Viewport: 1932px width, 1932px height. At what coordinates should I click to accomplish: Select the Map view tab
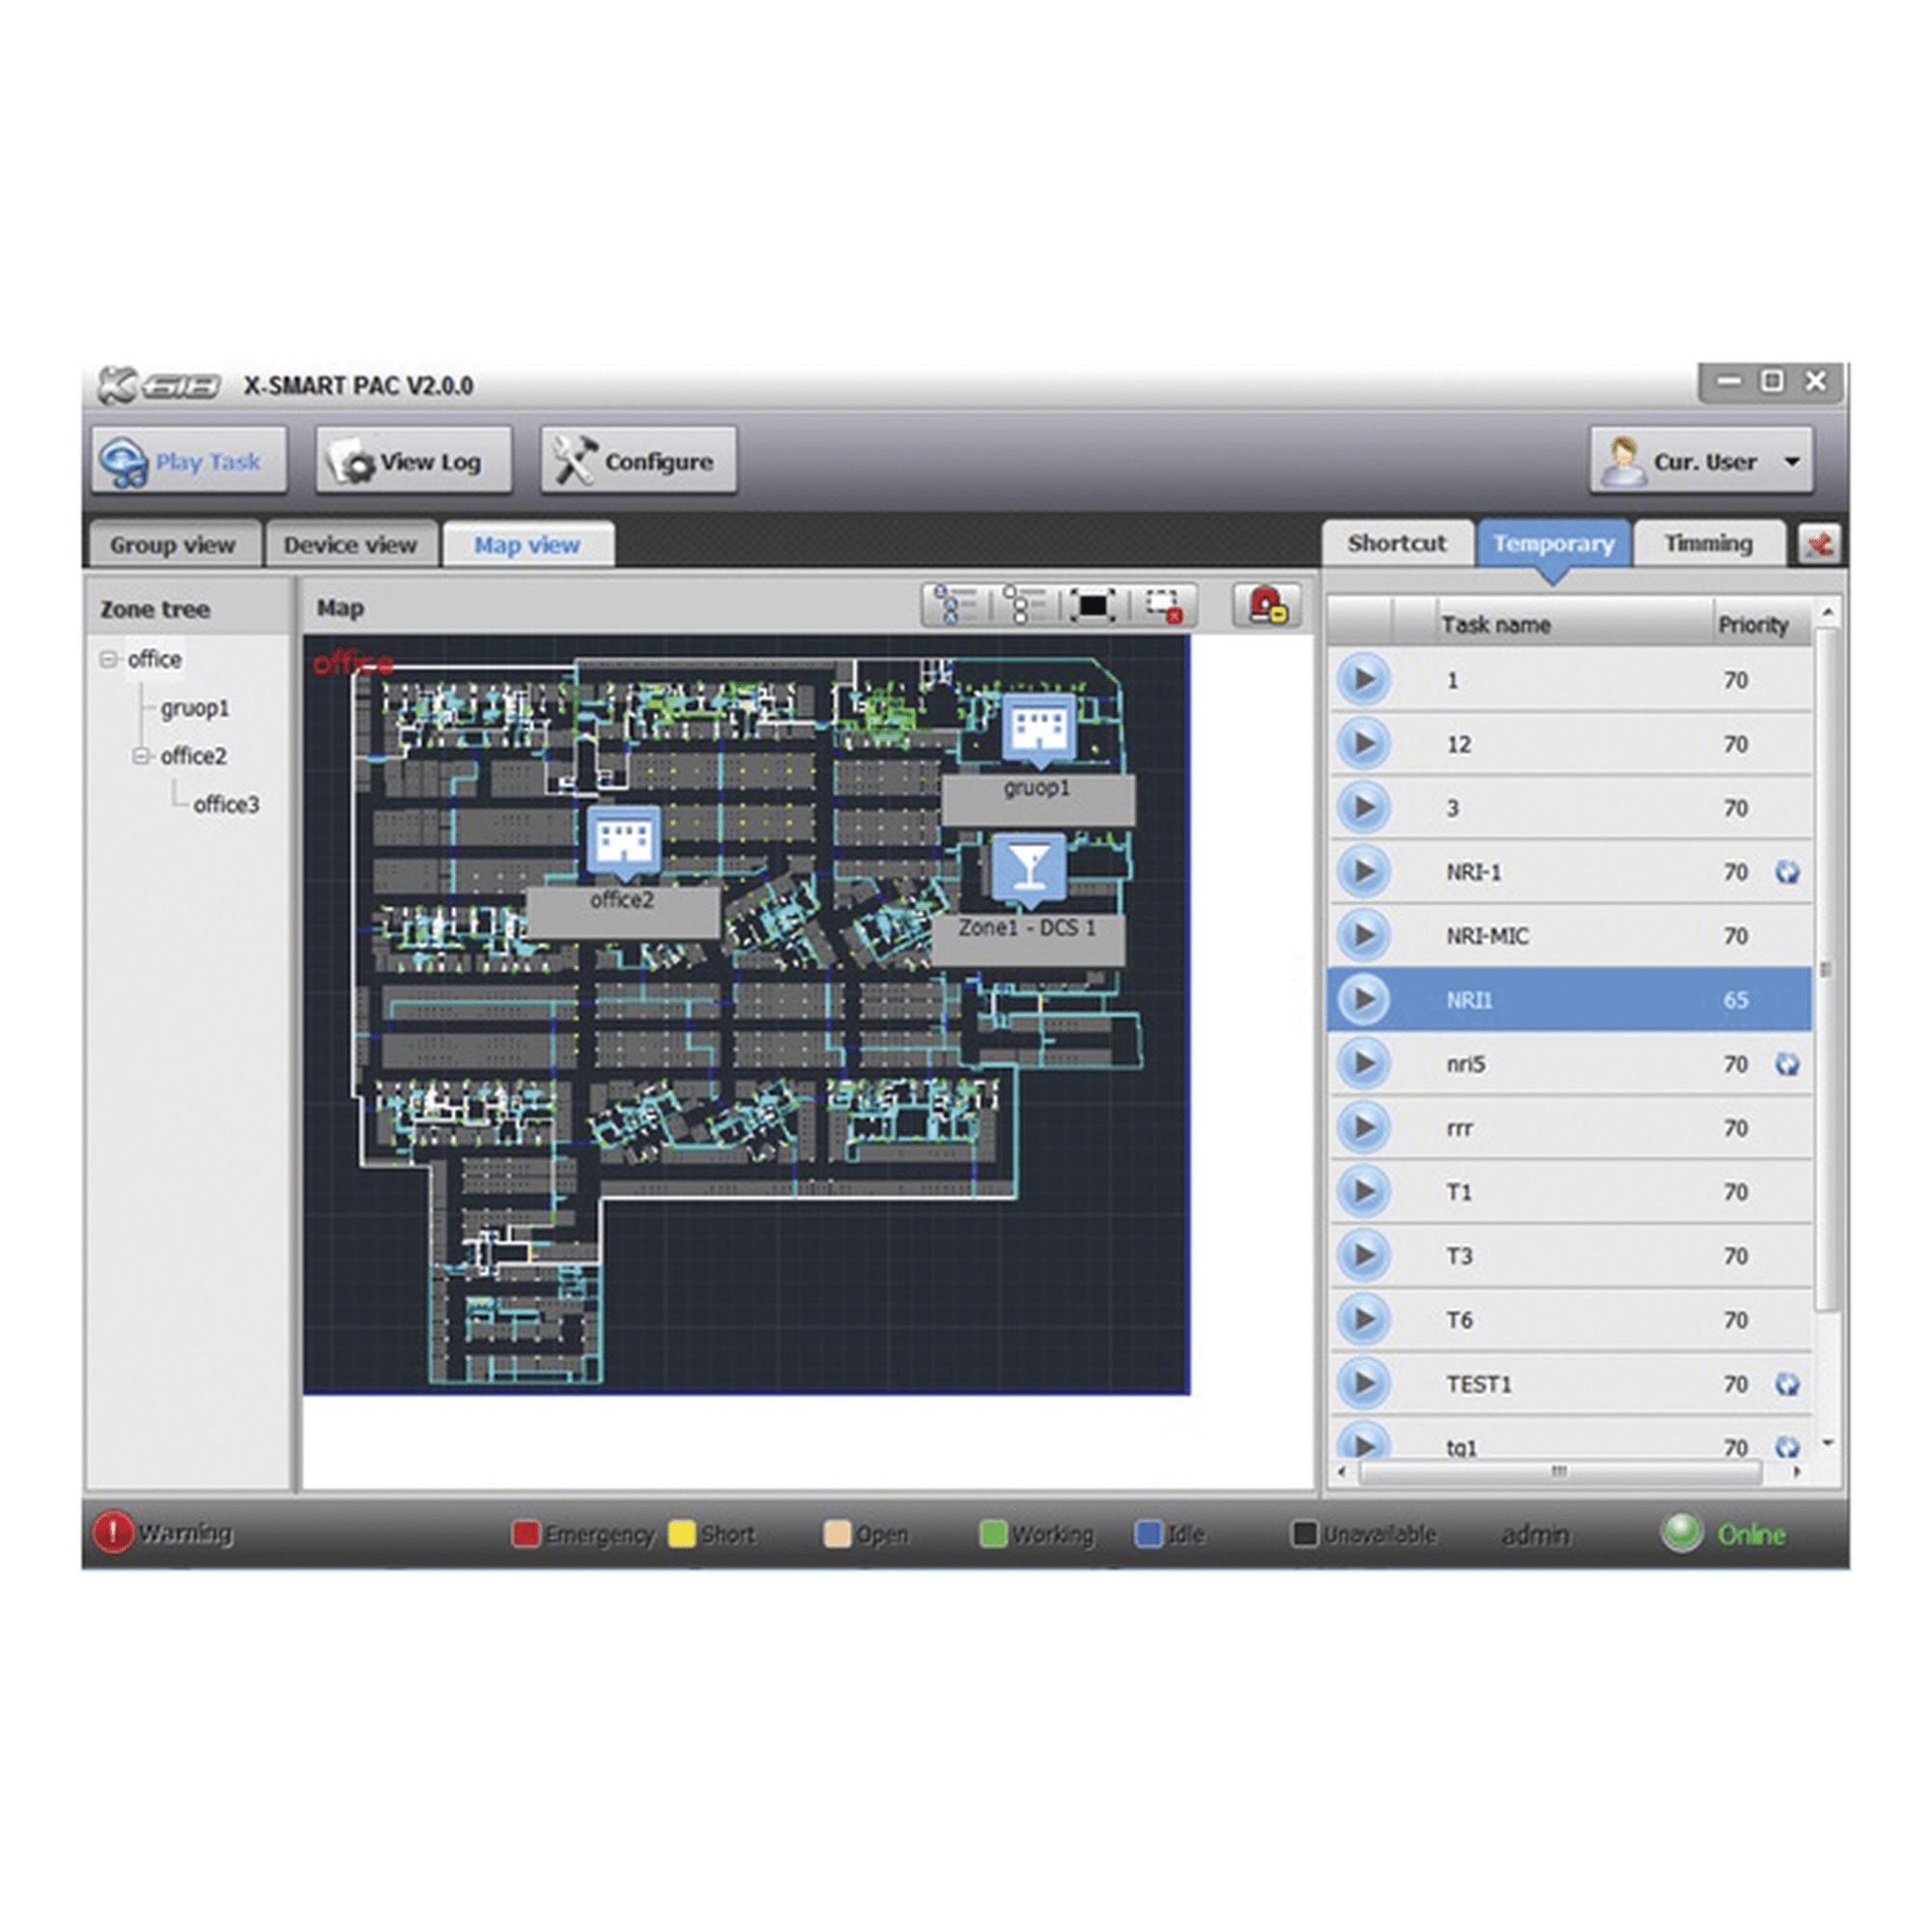527,545
